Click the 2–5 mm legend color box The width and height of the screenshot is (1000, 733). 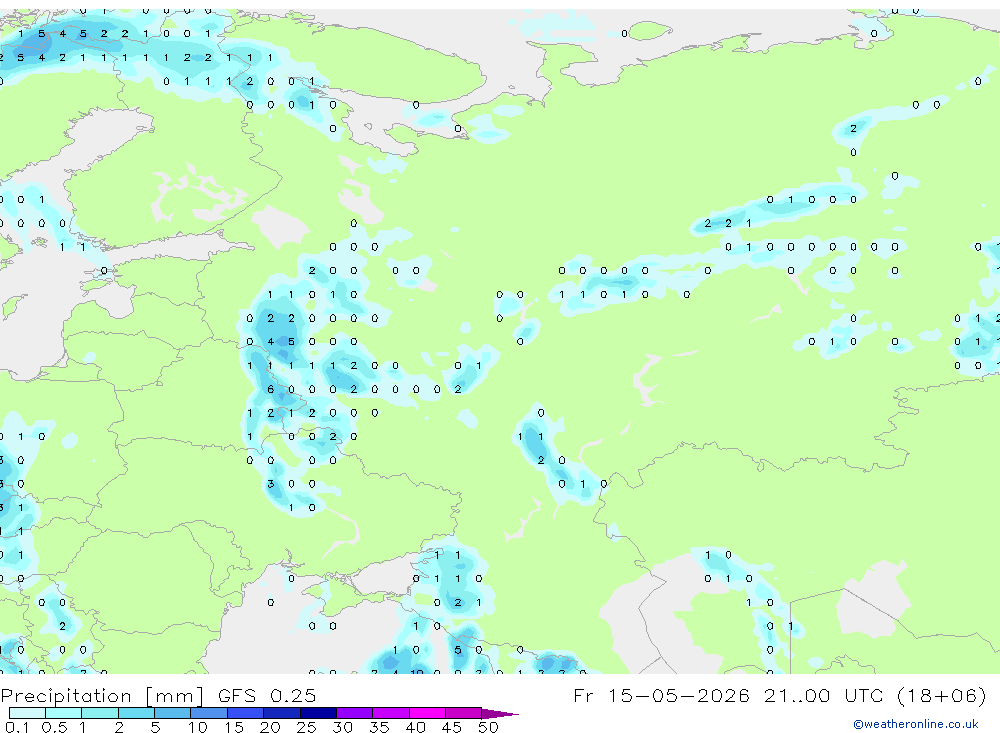(136, 713)
